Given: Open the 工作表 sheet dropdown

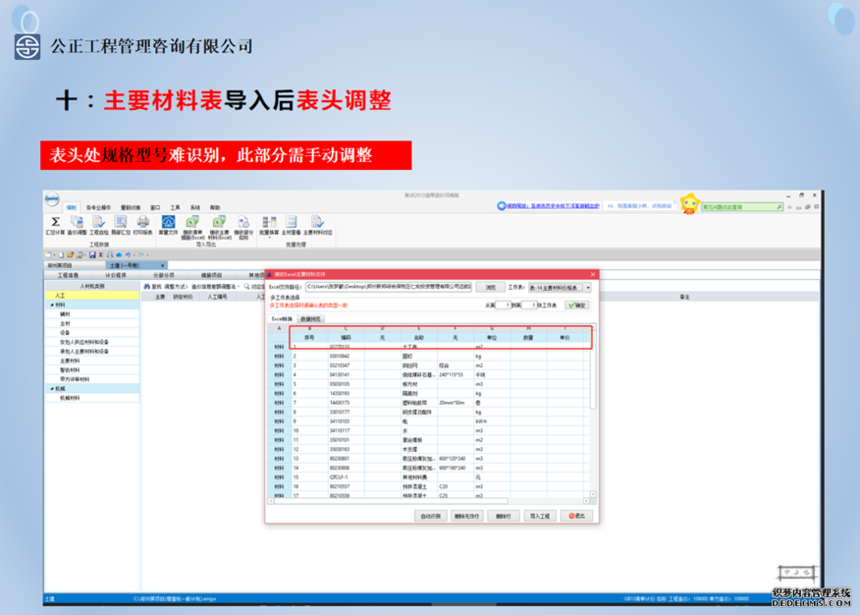Looking at the screenshot, I should tap(560, 287).
